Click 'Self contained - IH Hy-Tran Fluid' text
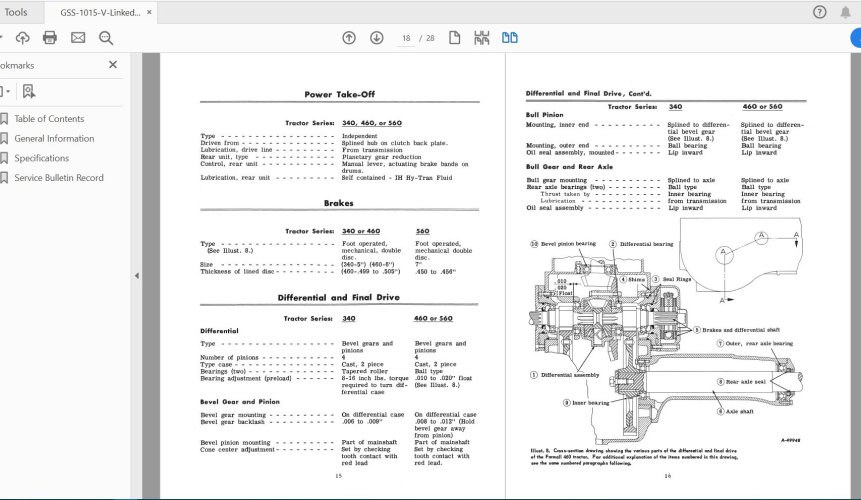This screenshot has height=500, width=861. click(x=397, y=178)
